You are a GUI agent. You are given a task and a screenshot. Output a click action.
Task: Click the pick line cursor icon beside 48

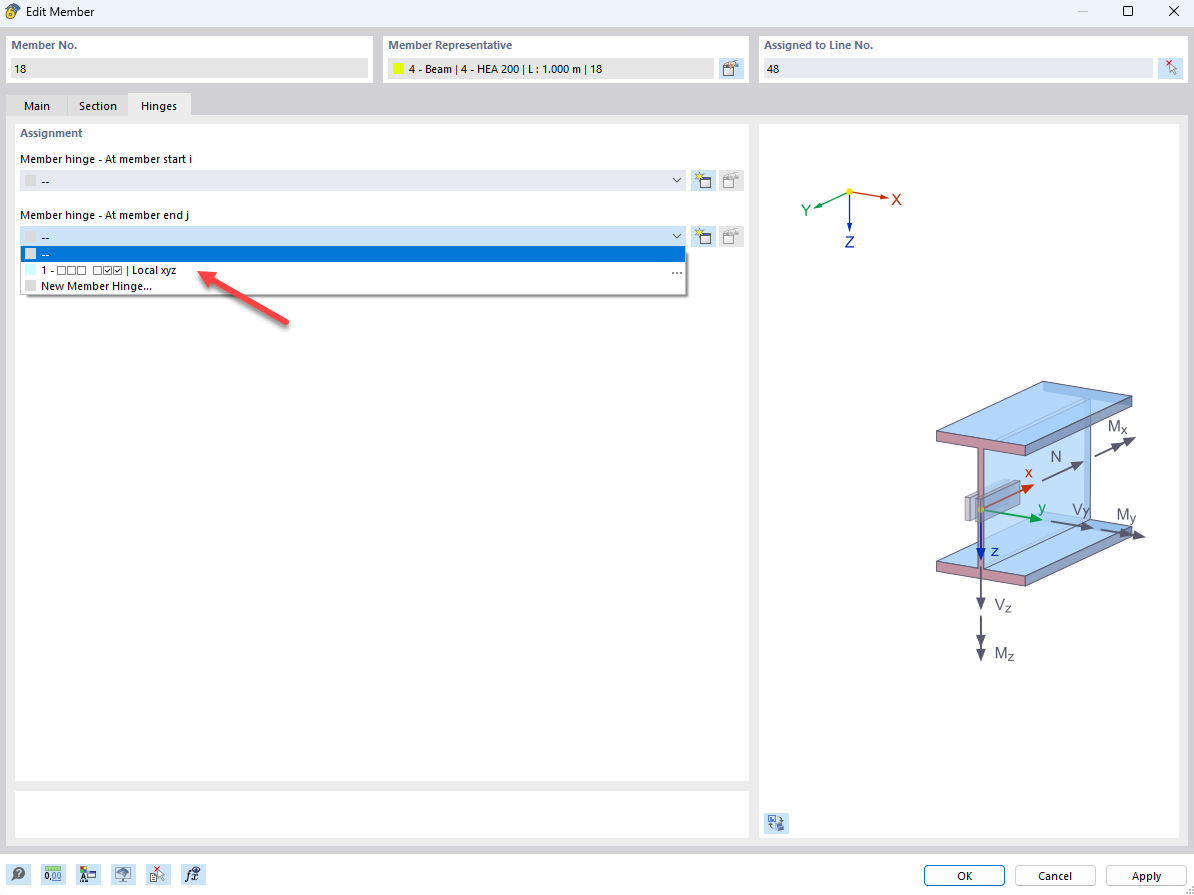tap(1170, 69)
